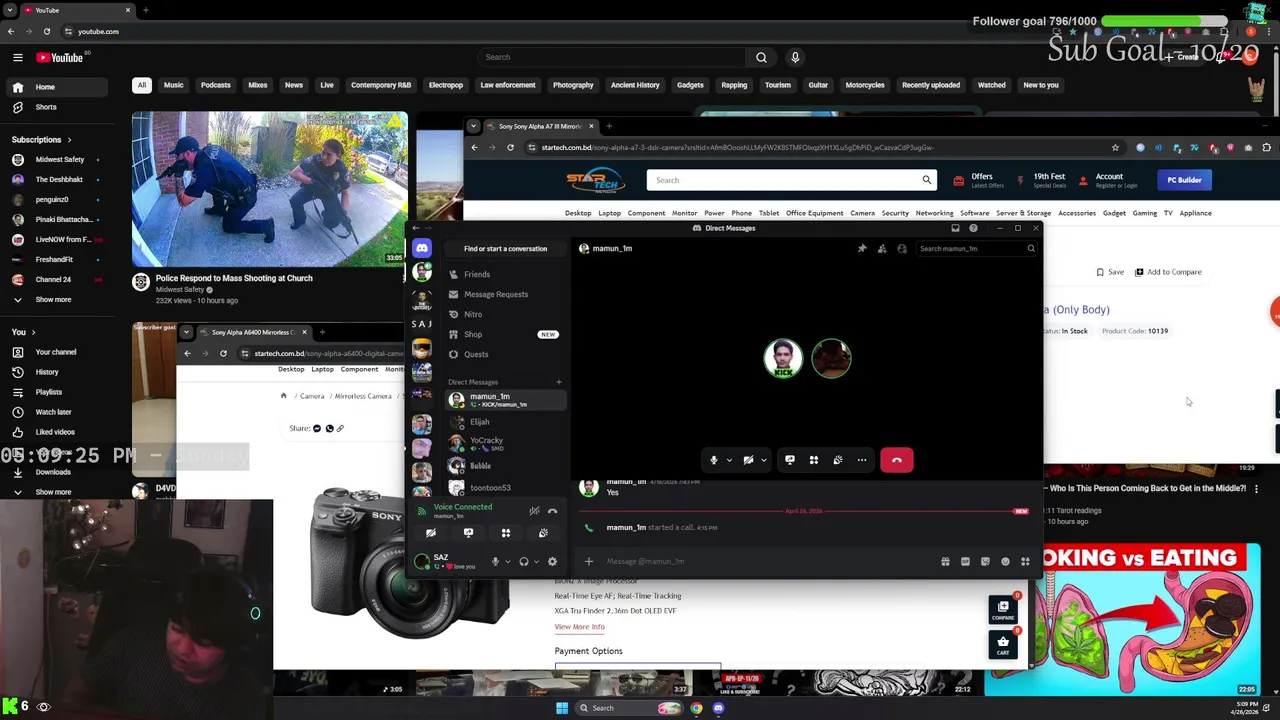Open Discord inbox icon in title bar
This screenshot has width=1280, height=720.
(955, 228)
